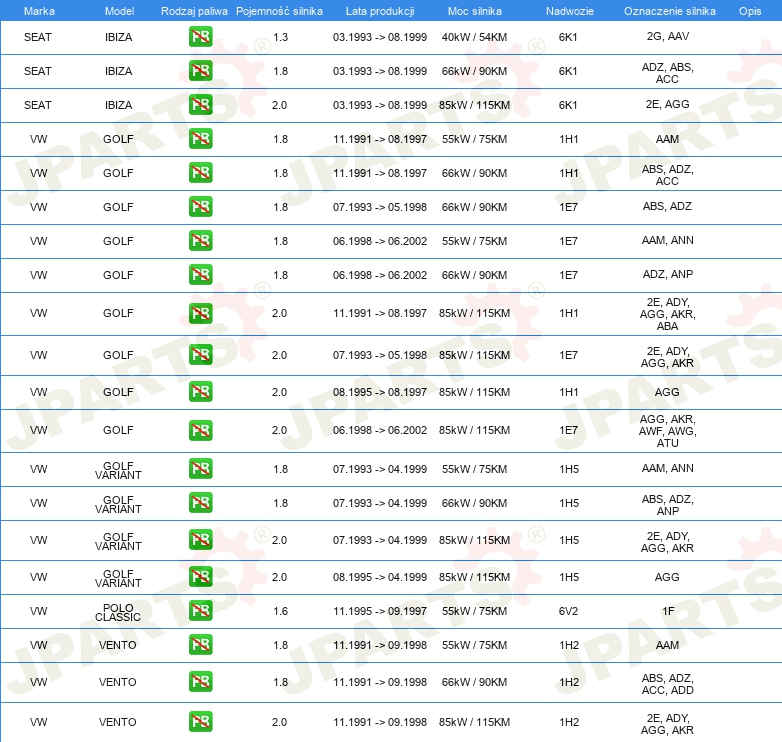Click fuel icon in GOLF row ending ATU
This screenshot has width=782, height=742.
click(200, 430)
